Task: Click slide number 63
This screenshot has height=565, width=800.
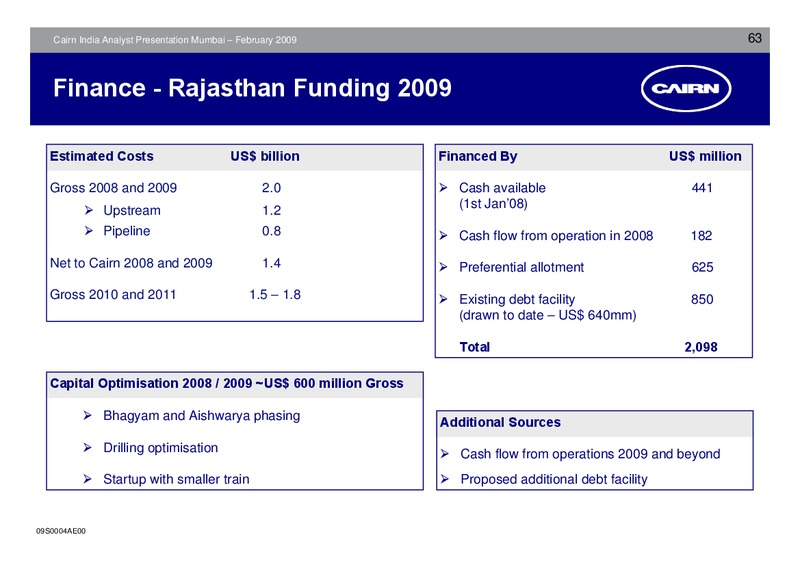Action: [755, 38]
